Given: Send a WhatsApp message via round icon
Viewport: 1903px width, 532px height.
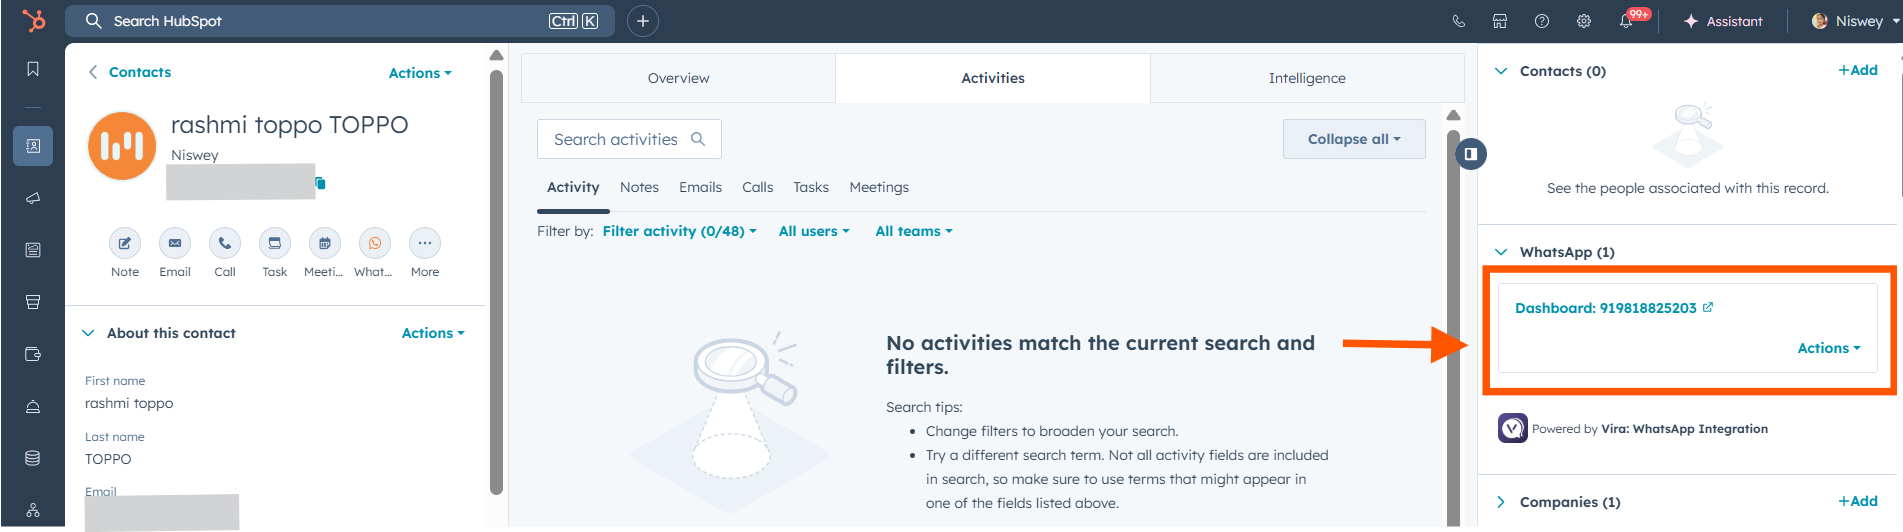Looking at the screenshot, I should coord(375,243).
